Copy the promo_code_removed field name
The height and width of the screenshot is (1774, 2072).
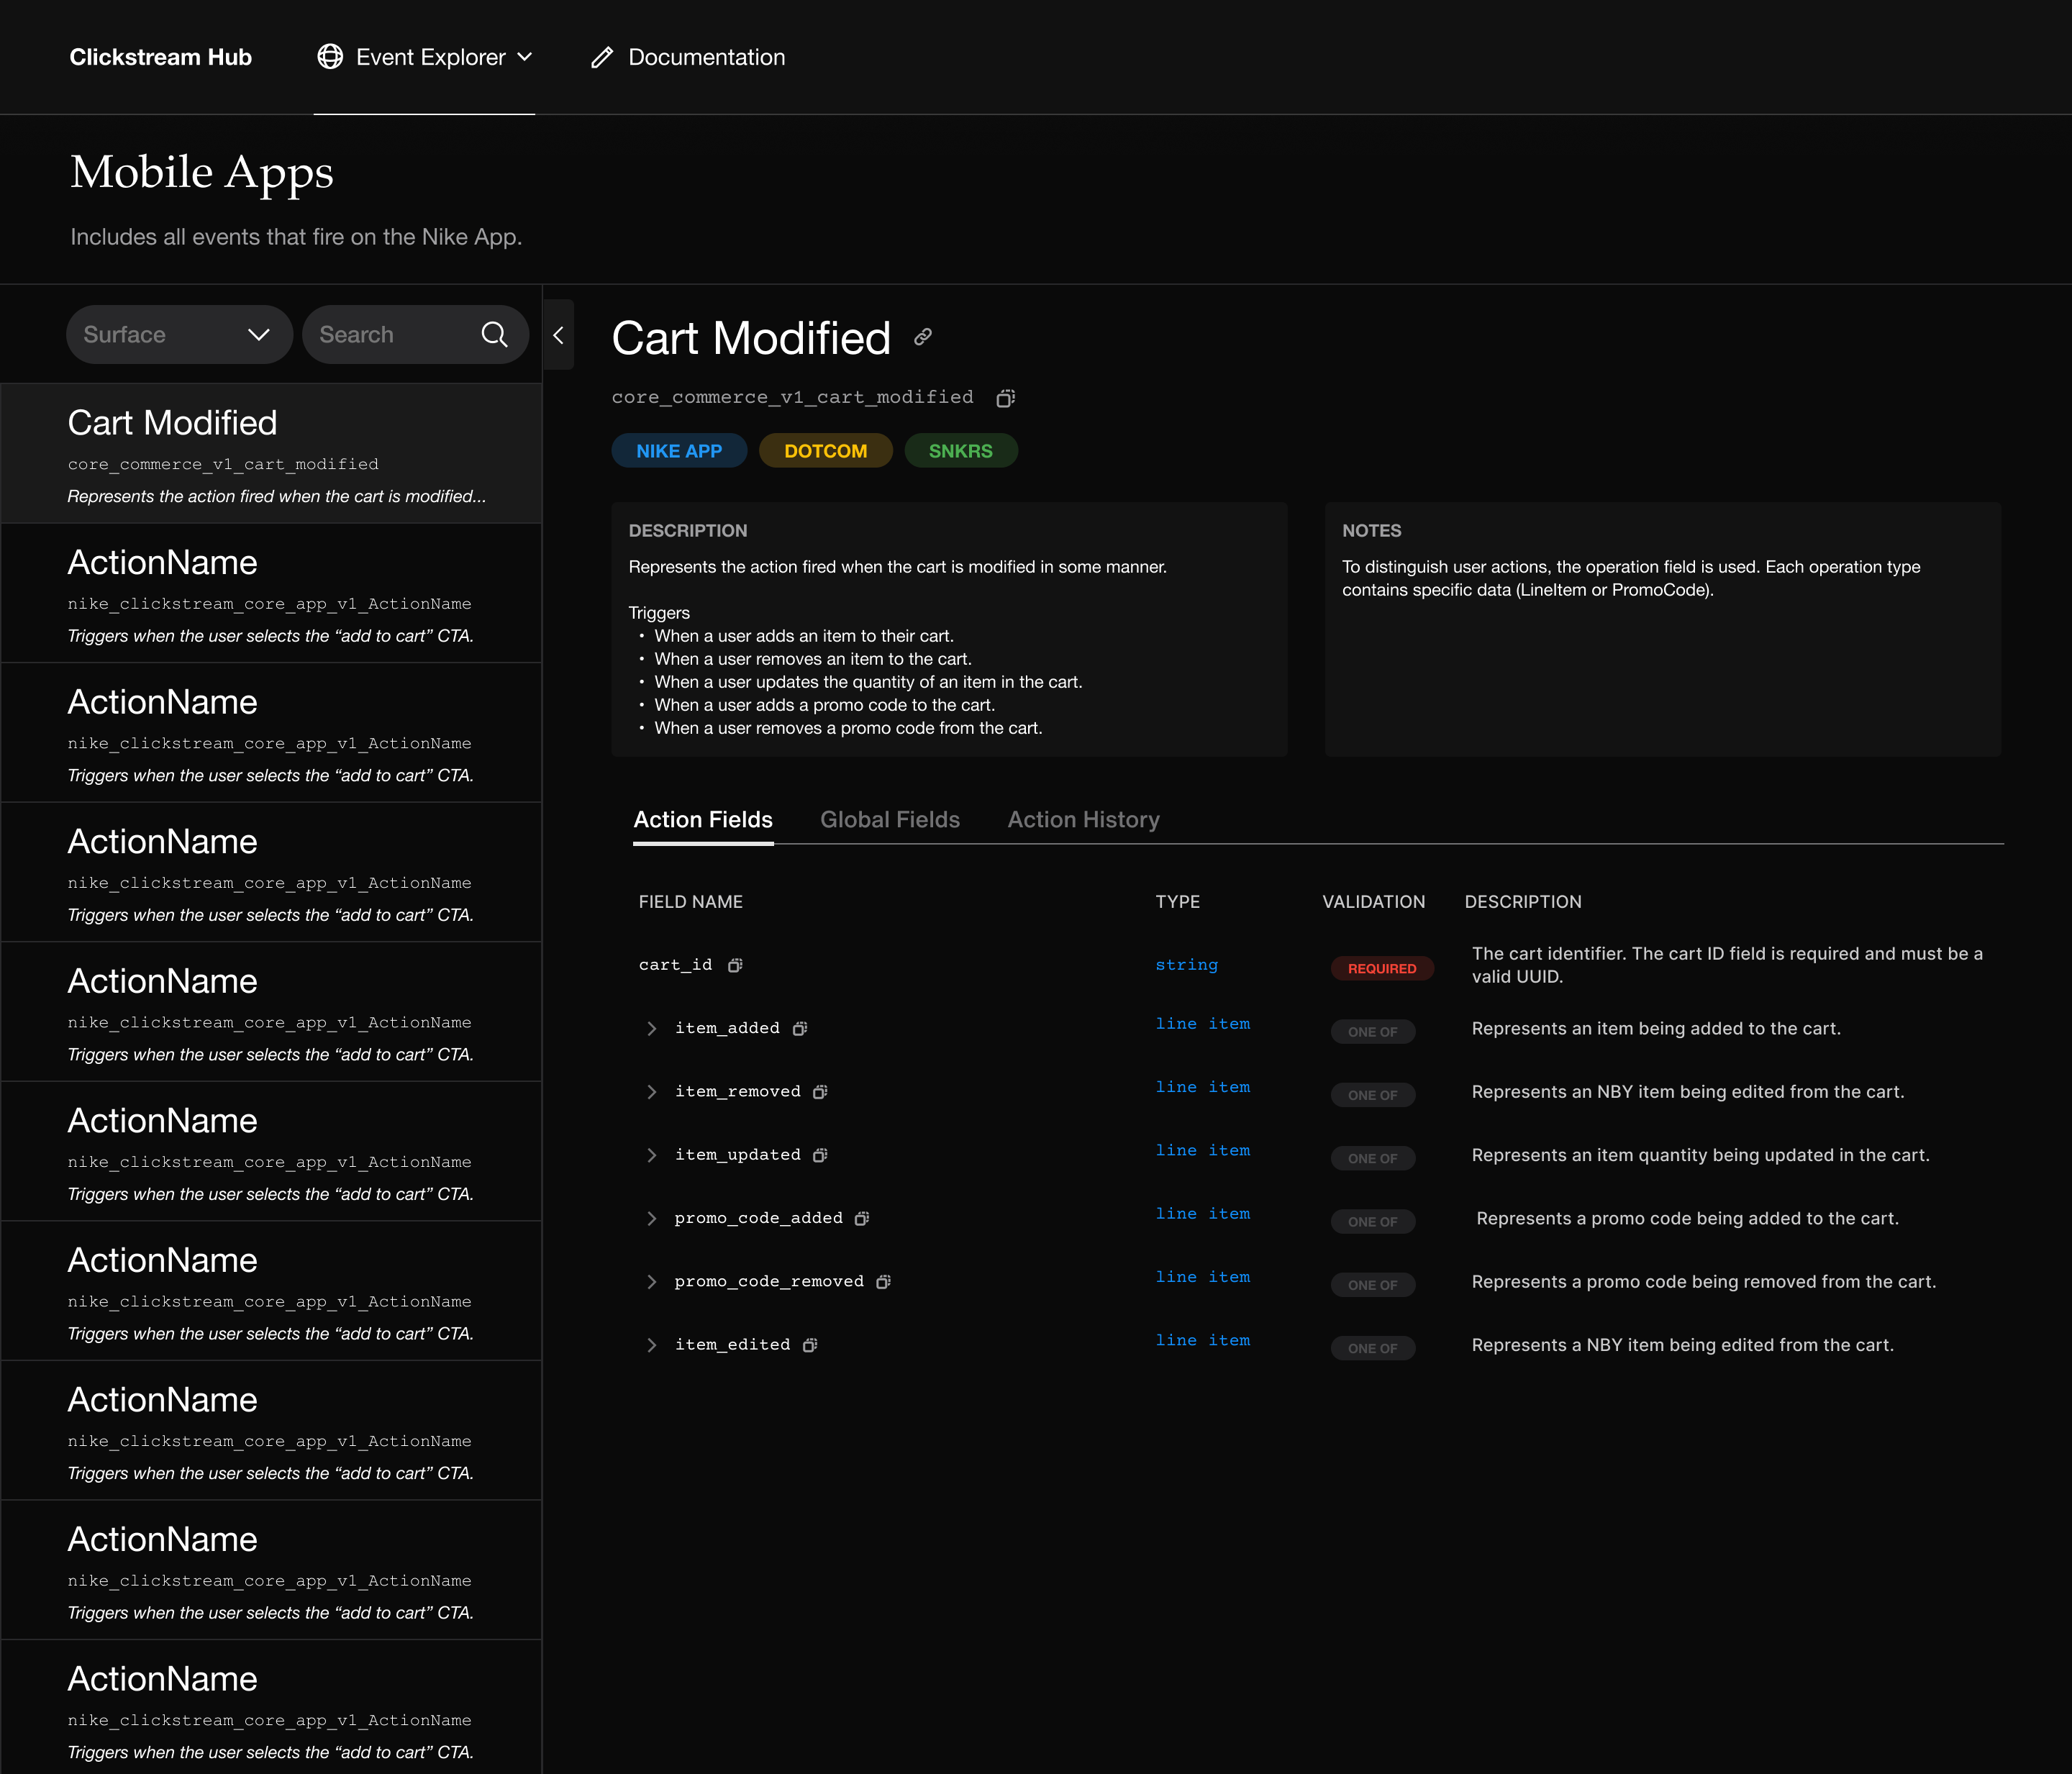(x=883, y=1282)
